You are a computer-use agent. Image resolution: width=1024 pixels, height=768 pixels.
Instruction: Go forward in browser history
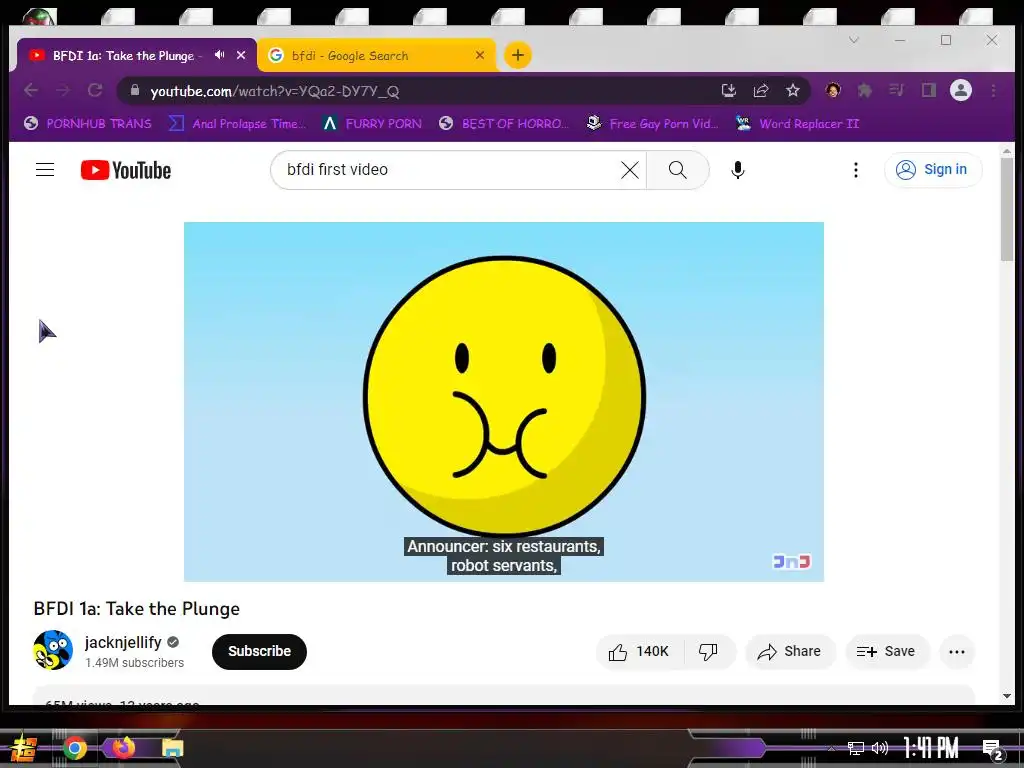pos(63,90)
